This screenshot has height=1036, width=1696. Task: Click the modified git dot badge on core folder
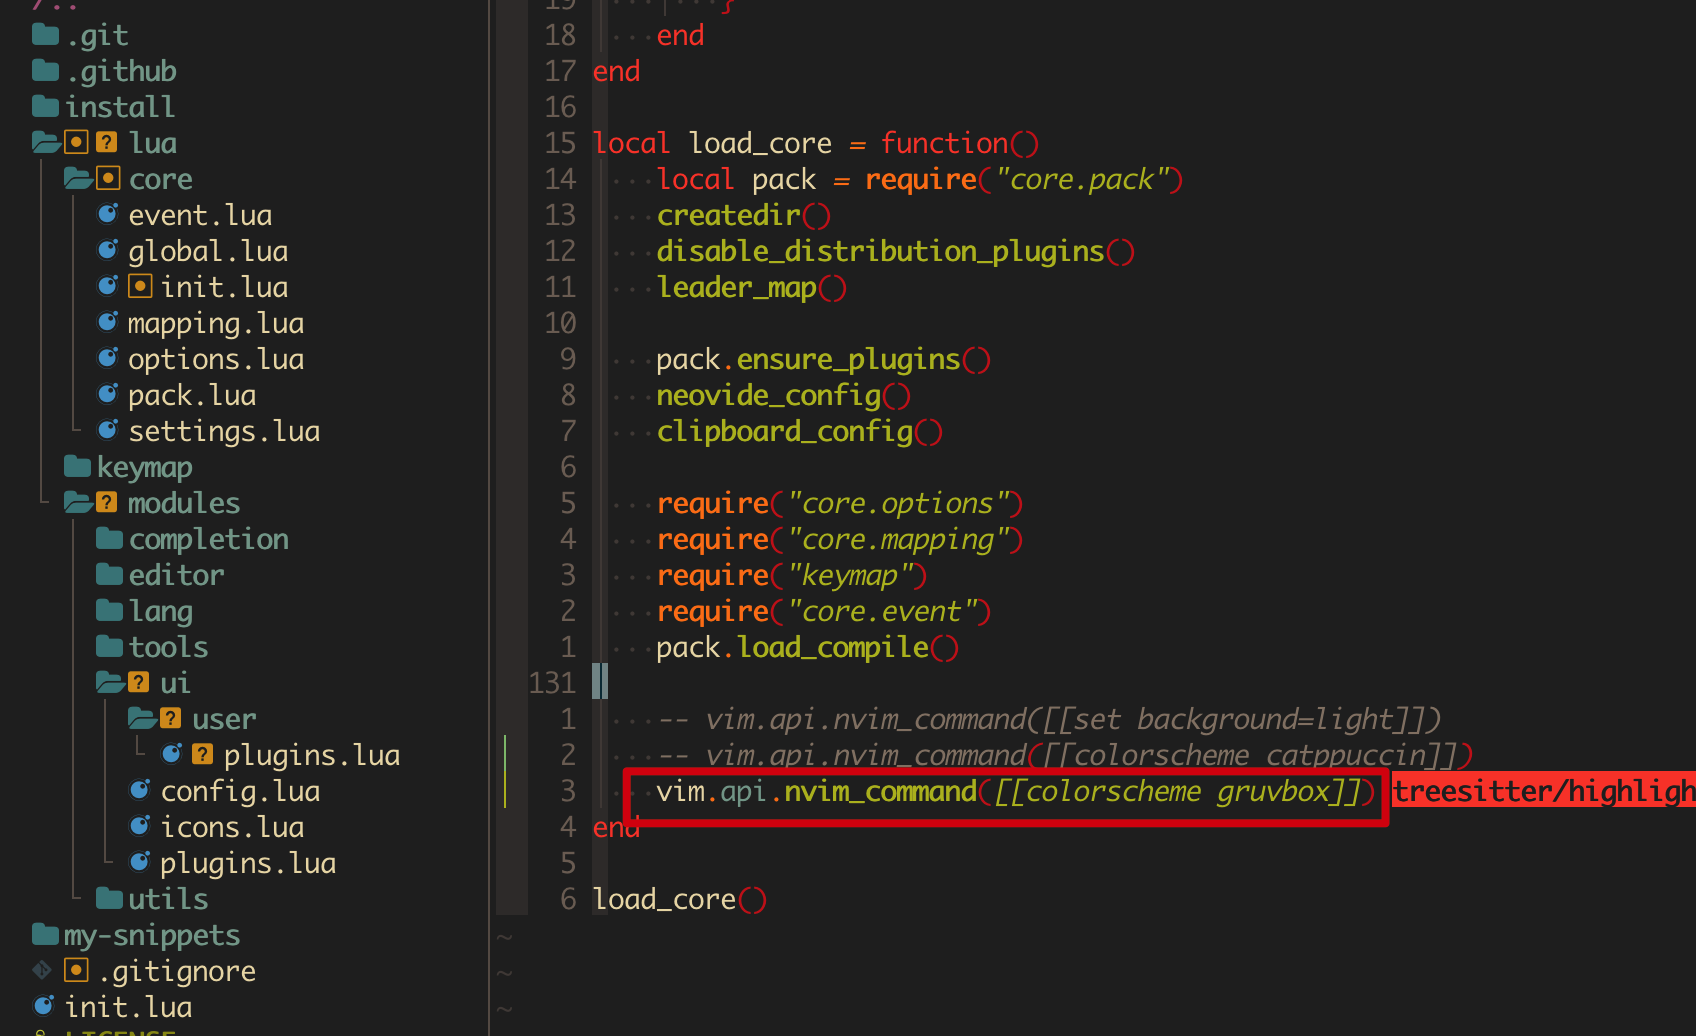[108, 177]
